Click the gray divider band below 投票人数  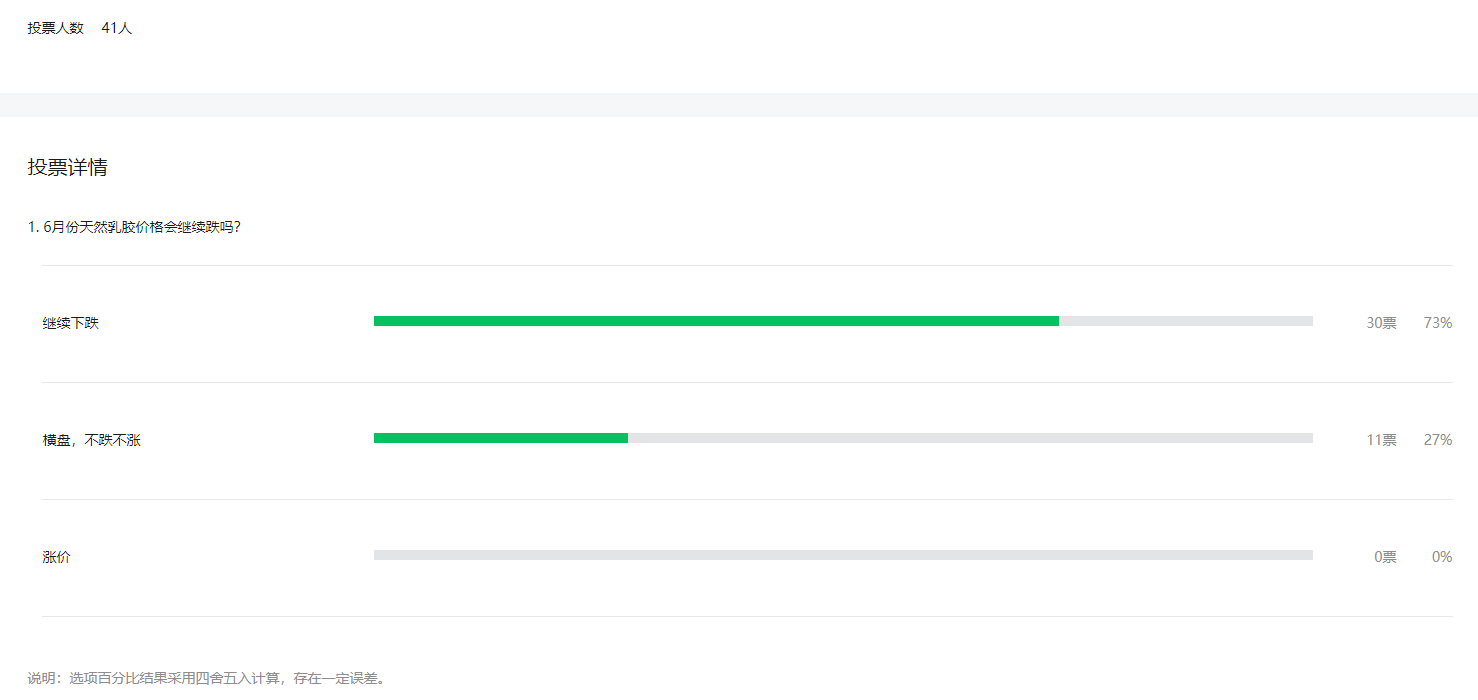[x=739, y=105]
